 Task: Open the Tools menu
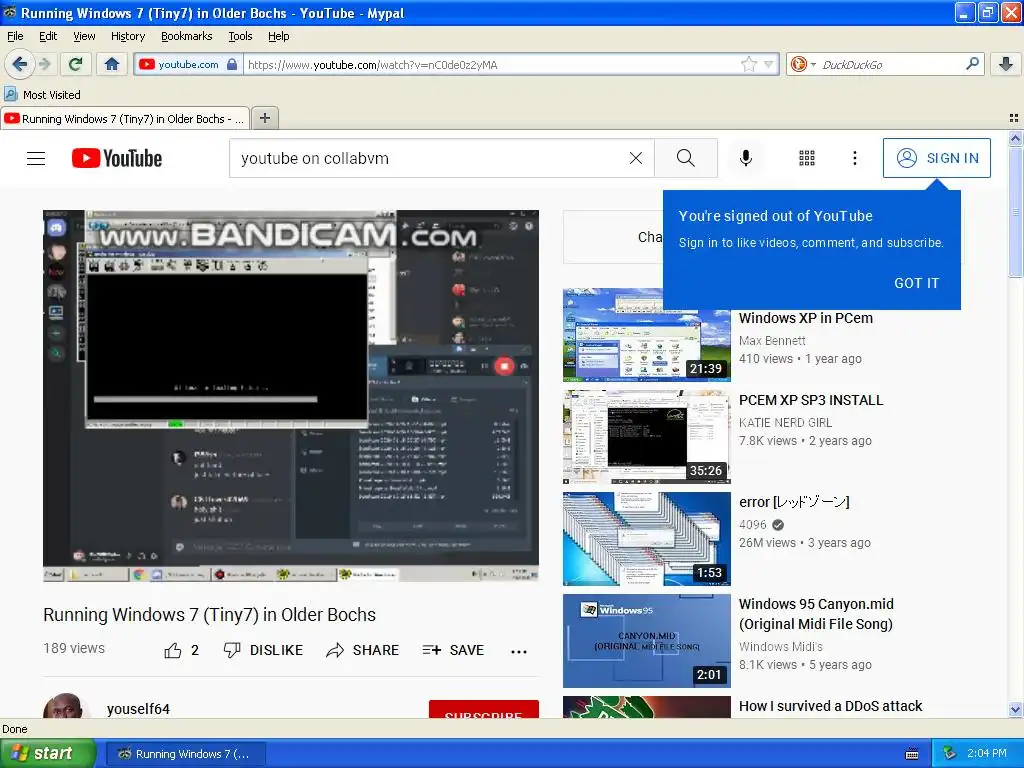(240, 36)
